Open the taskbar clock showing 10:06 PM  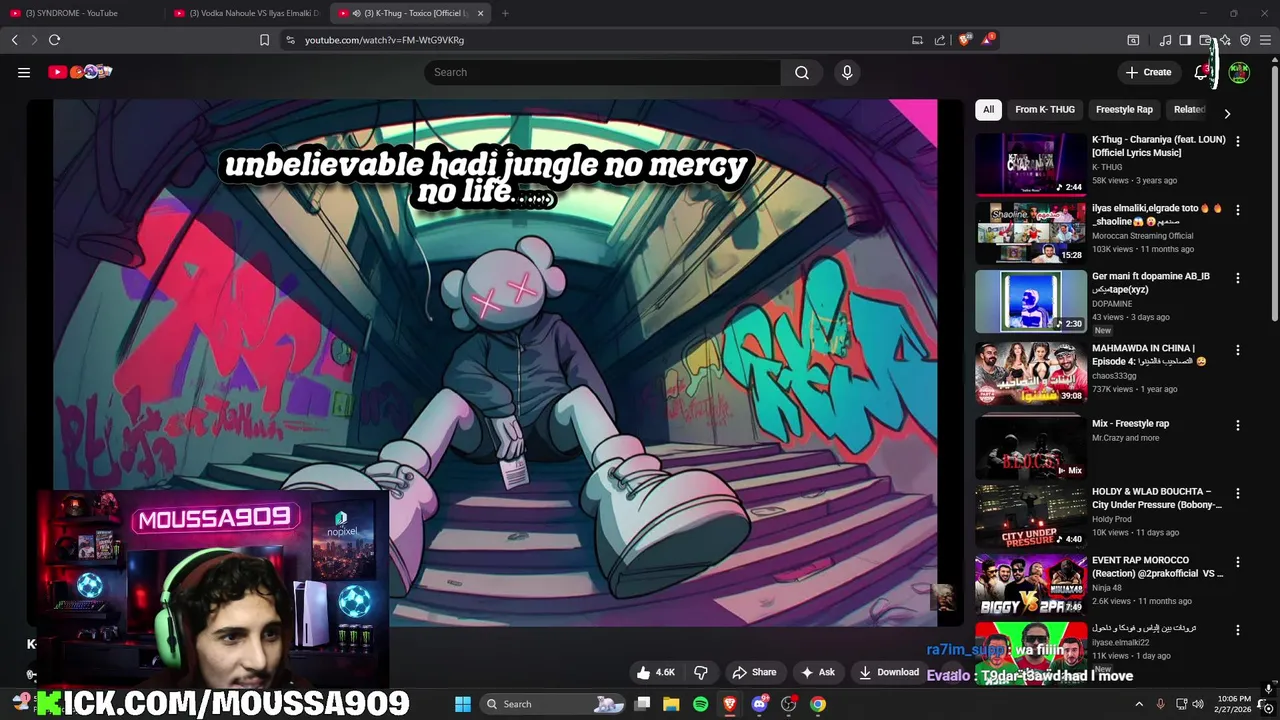pos(1234,704)
